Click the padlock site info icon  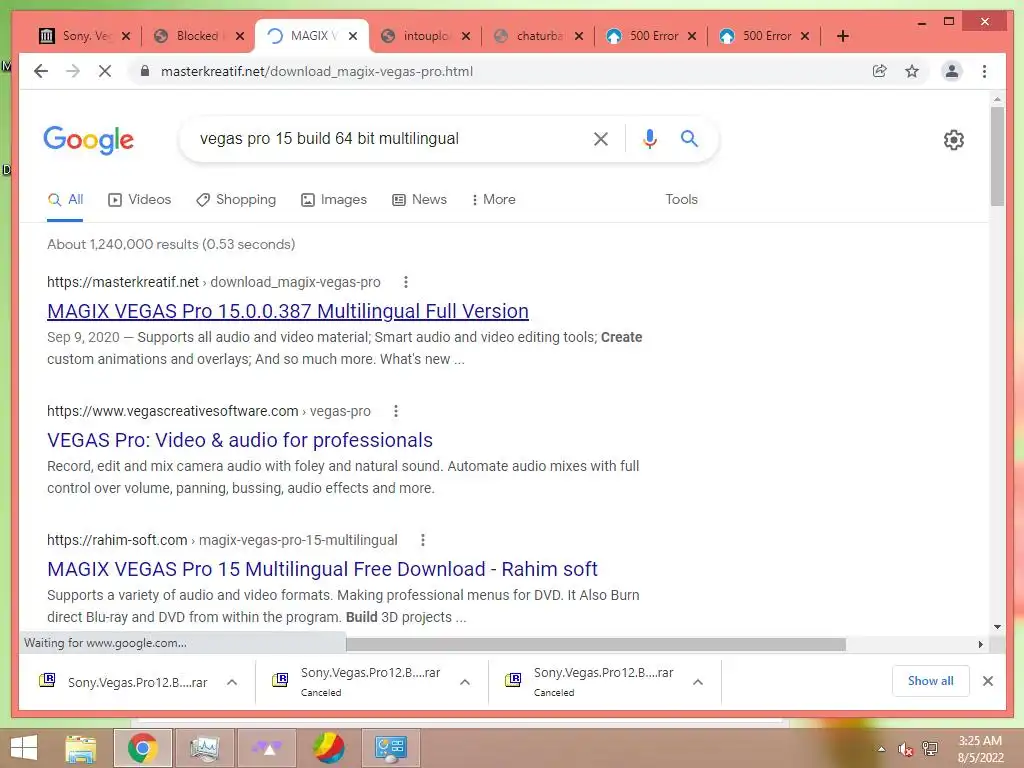(144, 71)
